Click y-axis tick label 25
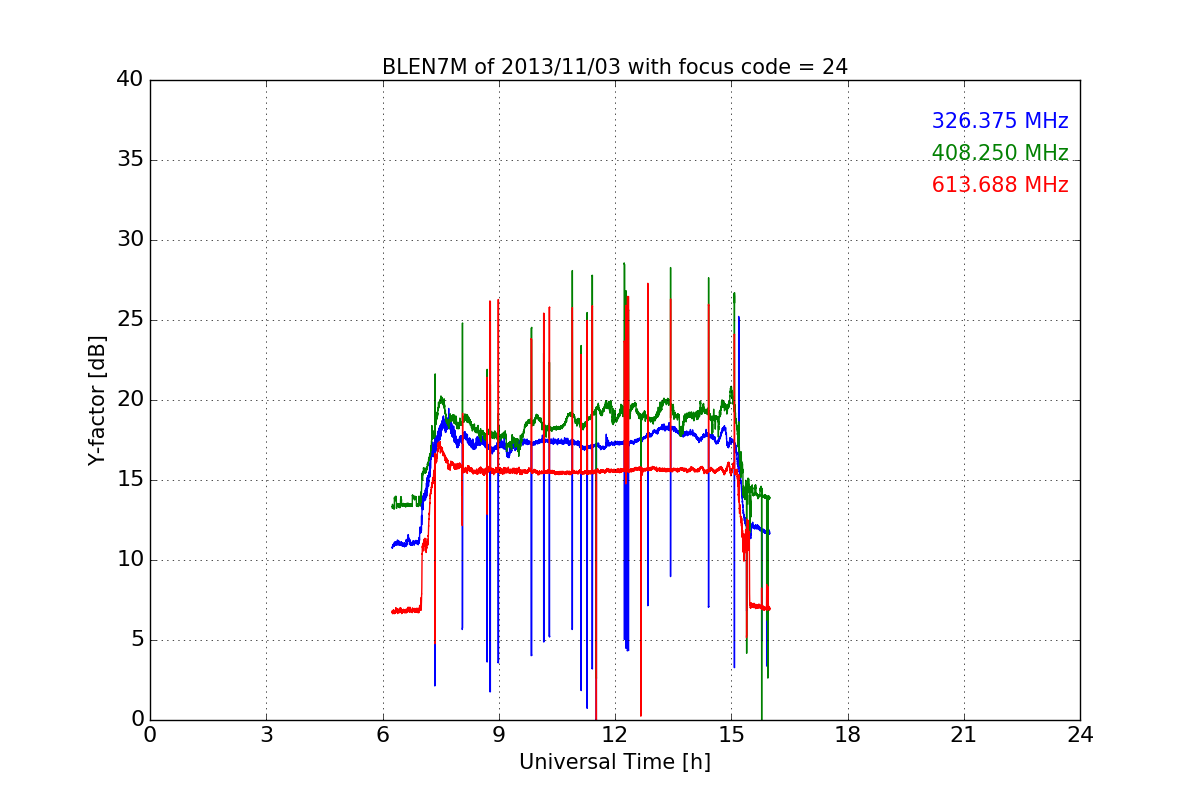This screenshot has height=800, width=1200. tap(130, 320)
